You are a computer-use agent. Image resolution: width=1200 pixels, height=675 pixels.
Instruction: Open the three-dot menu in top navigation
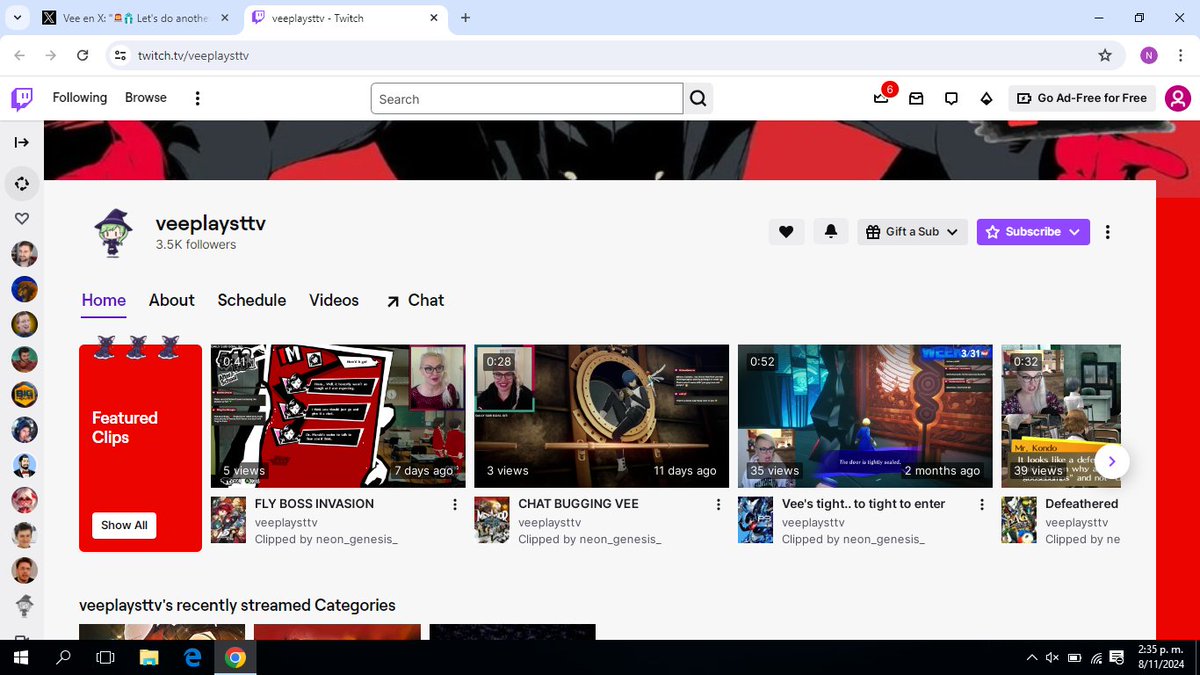click(x=197, y=98)
